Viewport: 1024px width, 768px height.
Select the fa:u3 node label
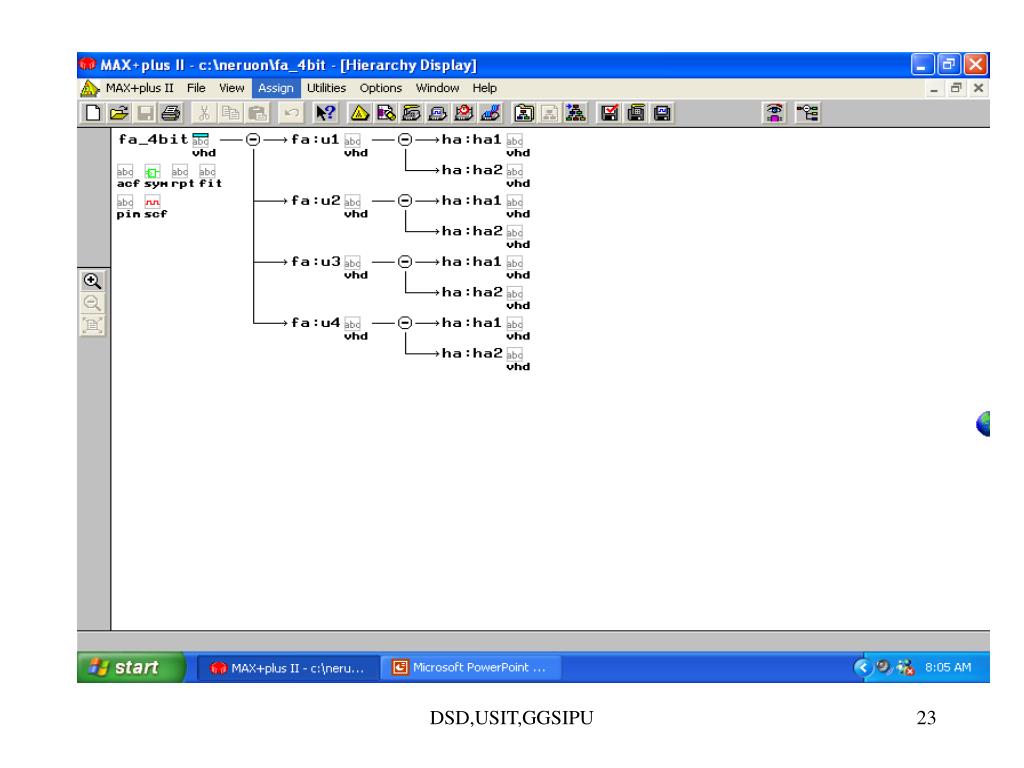[315, 262]
